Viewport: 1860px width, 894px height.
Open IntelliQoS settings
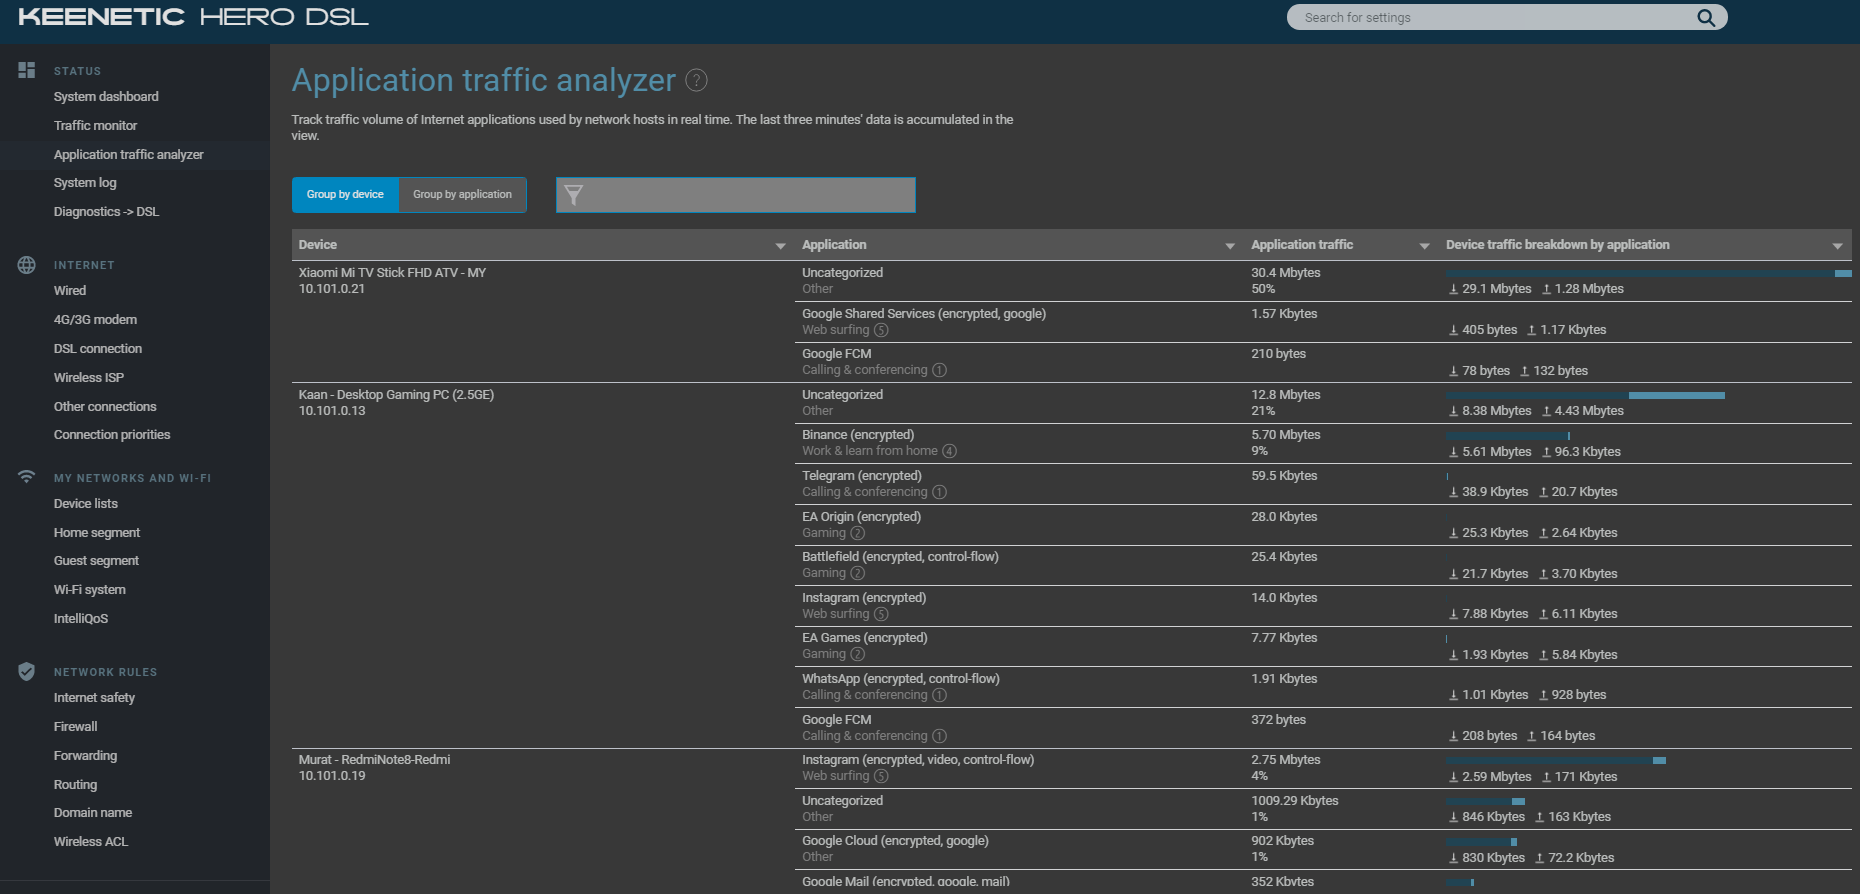81,619
